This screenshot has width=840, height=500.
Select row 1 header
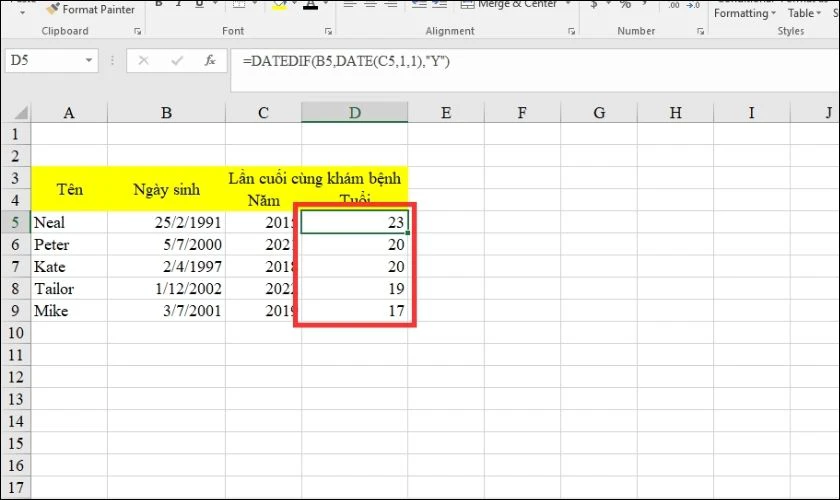(x=16, y=133)
